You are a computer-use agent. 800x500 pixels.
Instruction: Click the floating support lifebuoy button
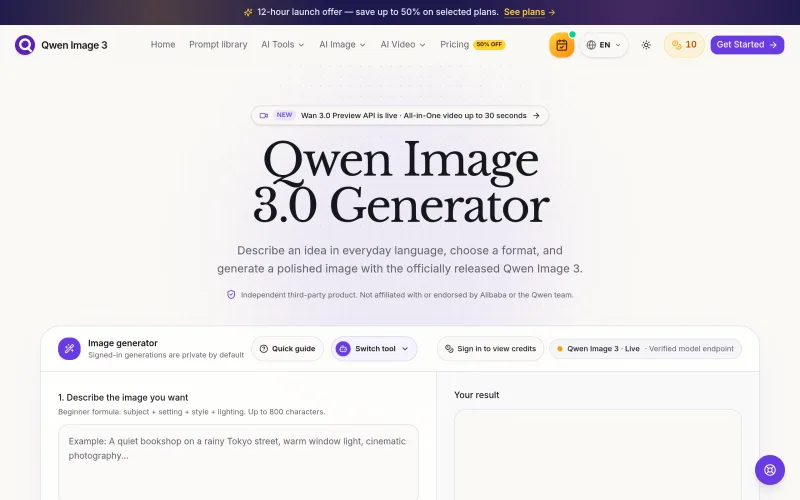coord(769,470)
